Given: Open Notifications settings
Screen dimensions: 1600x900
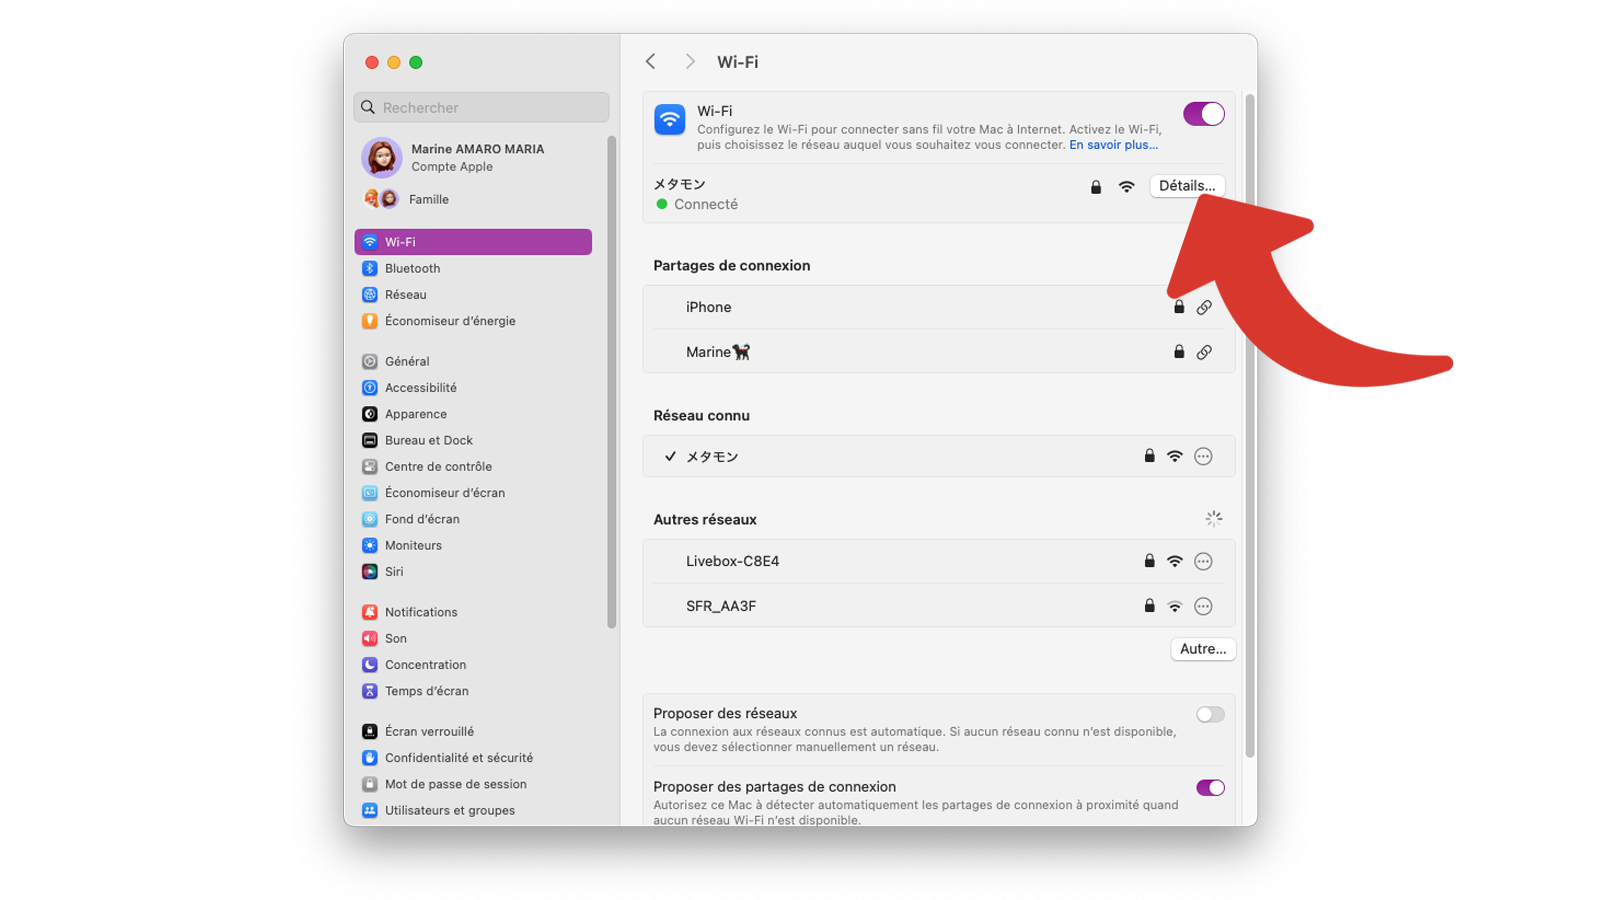Looking at the screenshot, I should point(421,611).
